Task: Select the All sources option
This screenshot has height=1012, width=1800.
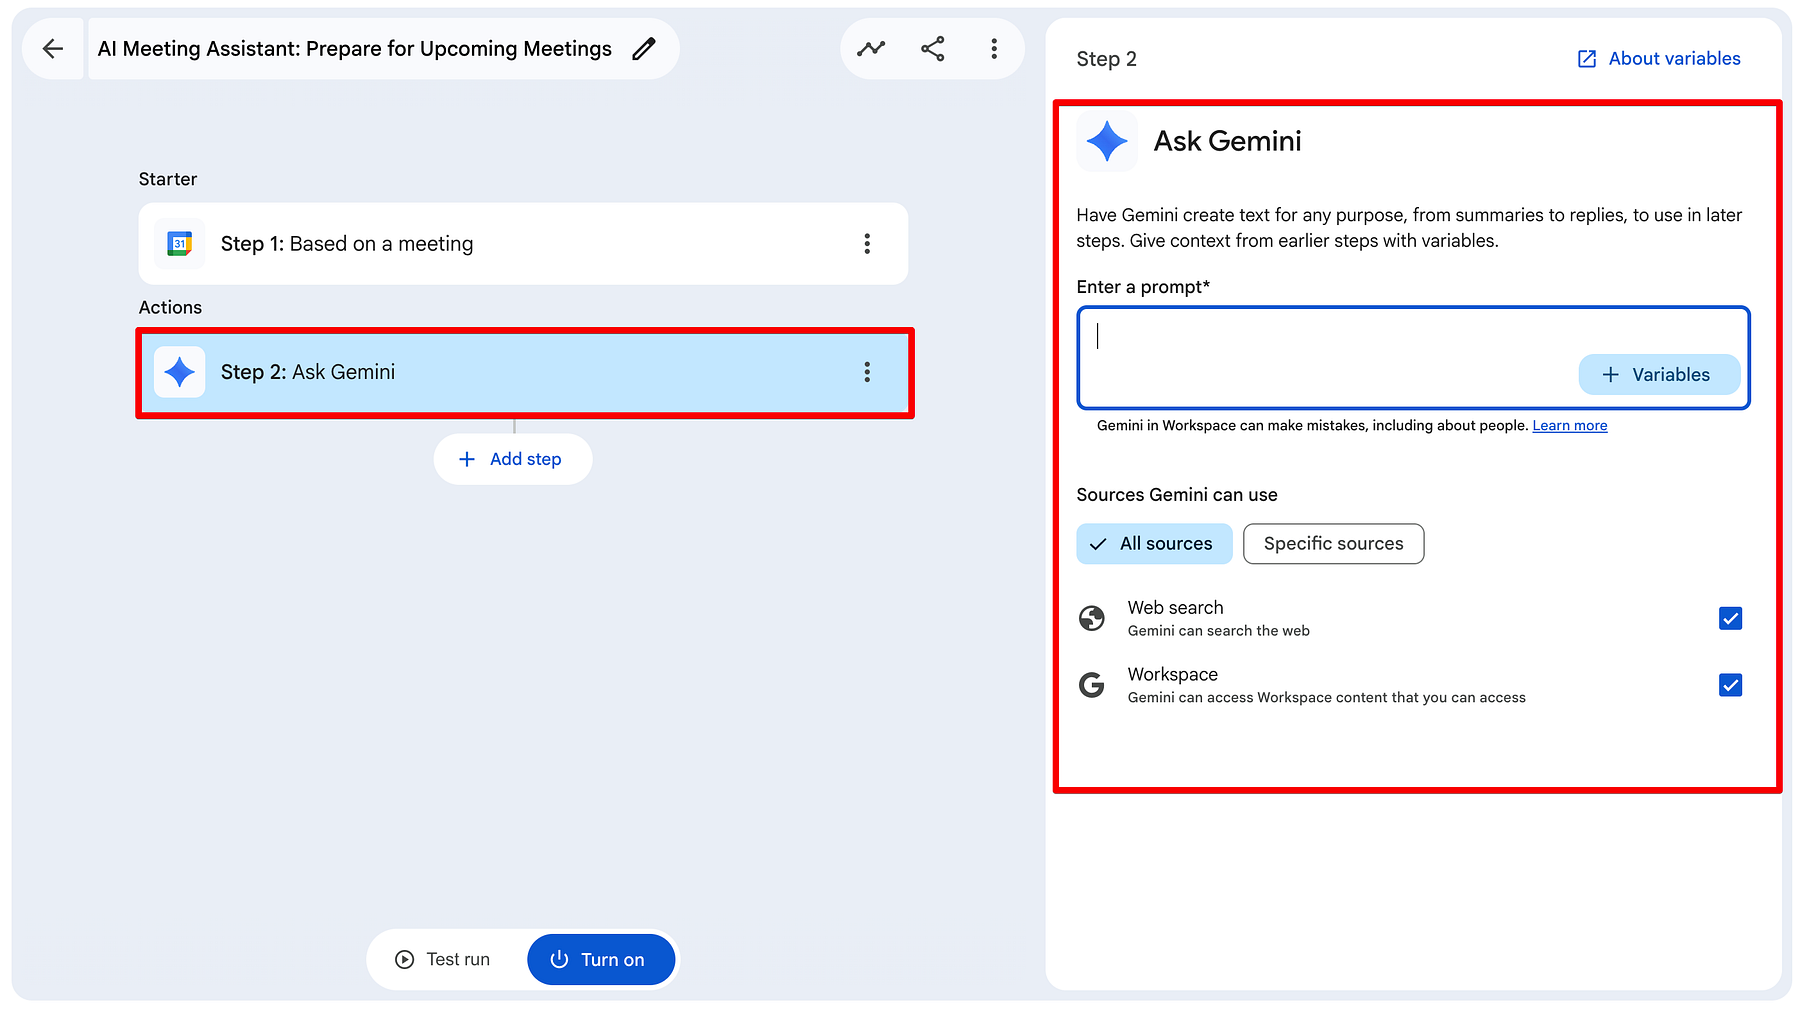Action: [1154, 544]
